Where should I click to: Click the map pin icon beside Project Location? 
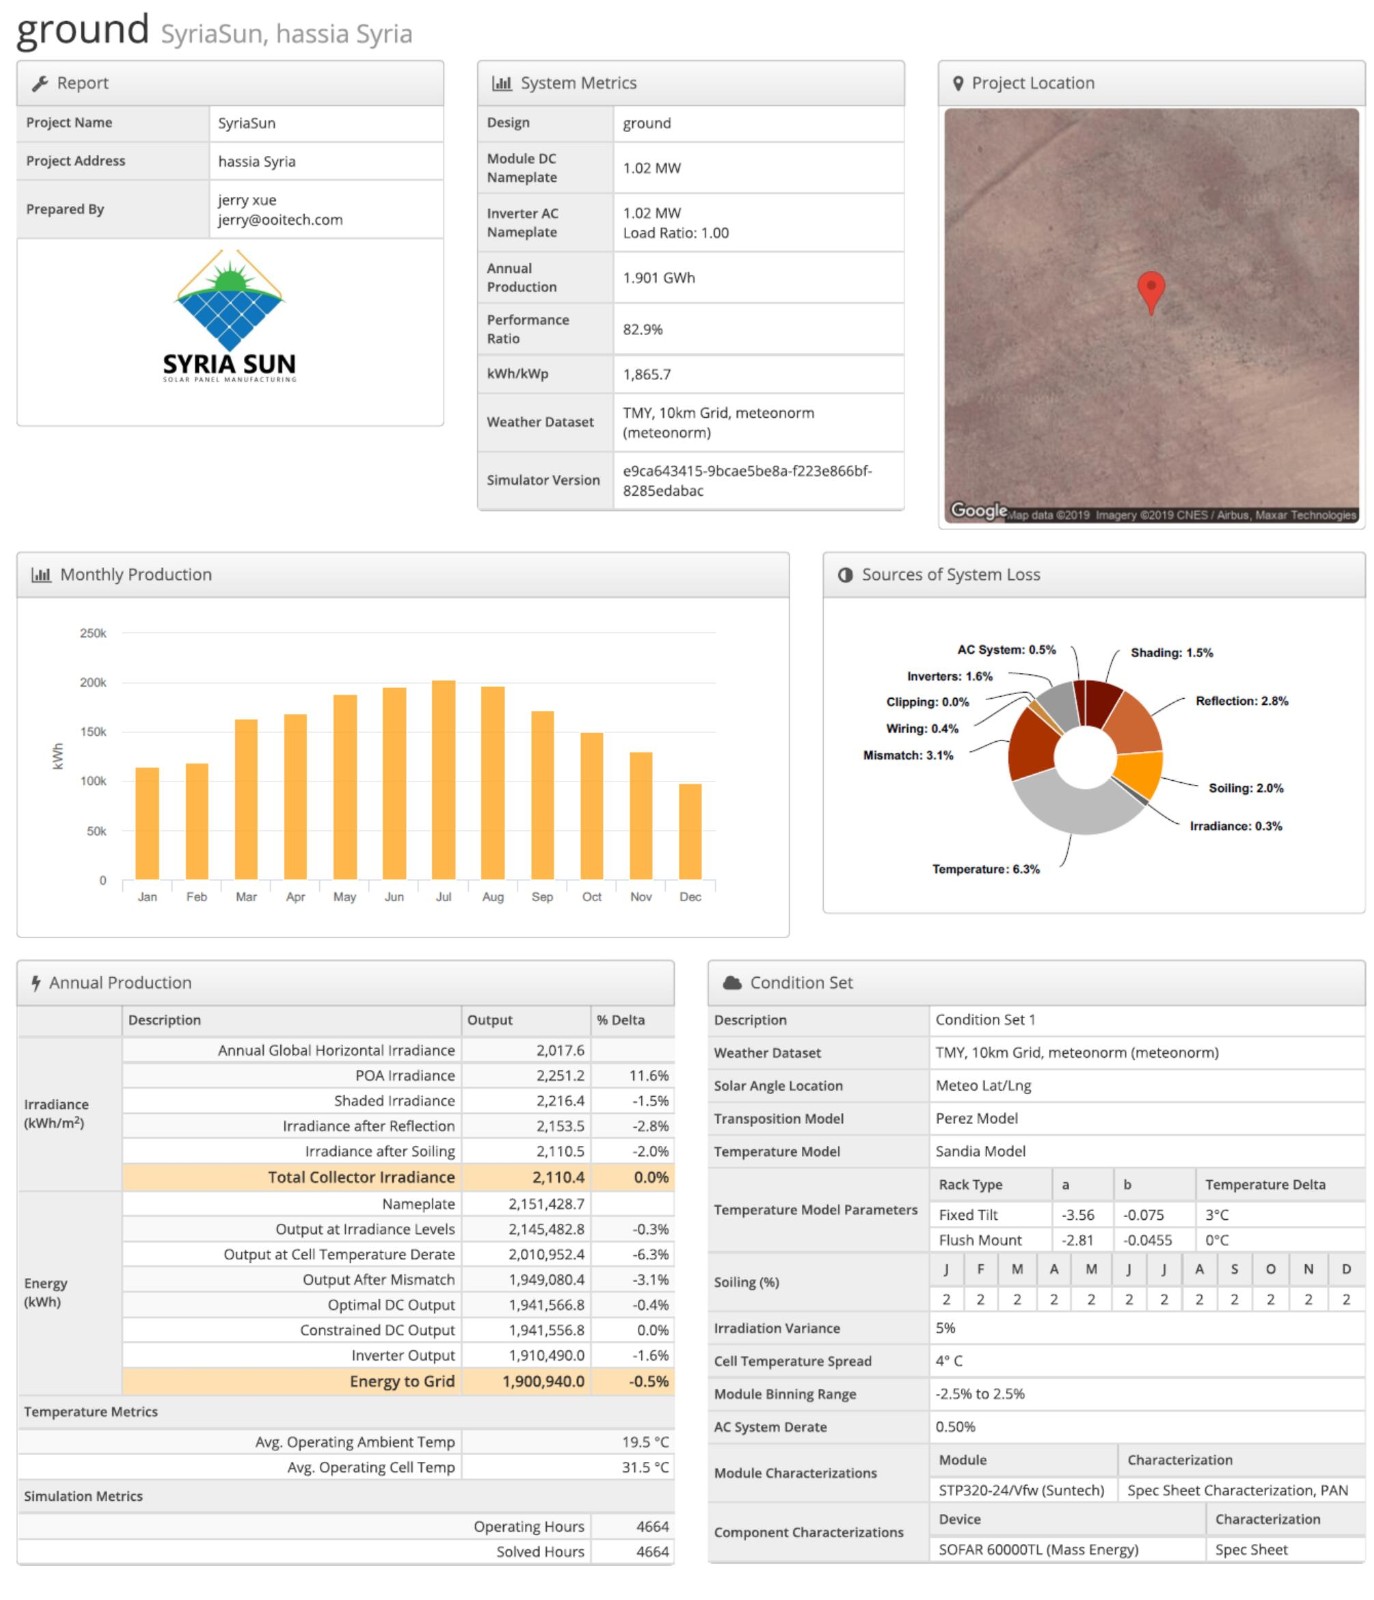coord(958,84)
